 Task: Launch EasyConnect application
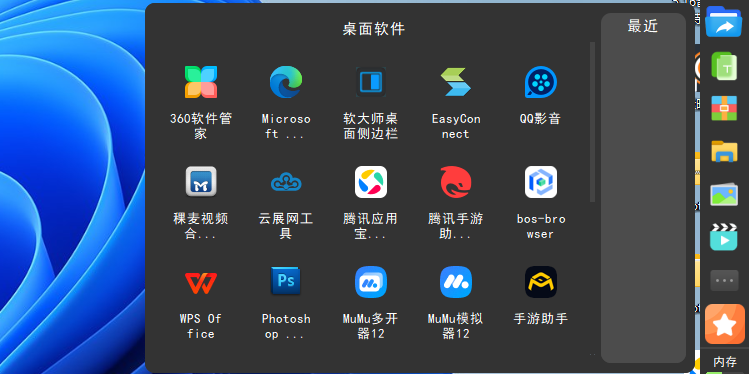[x=455, y=82]
